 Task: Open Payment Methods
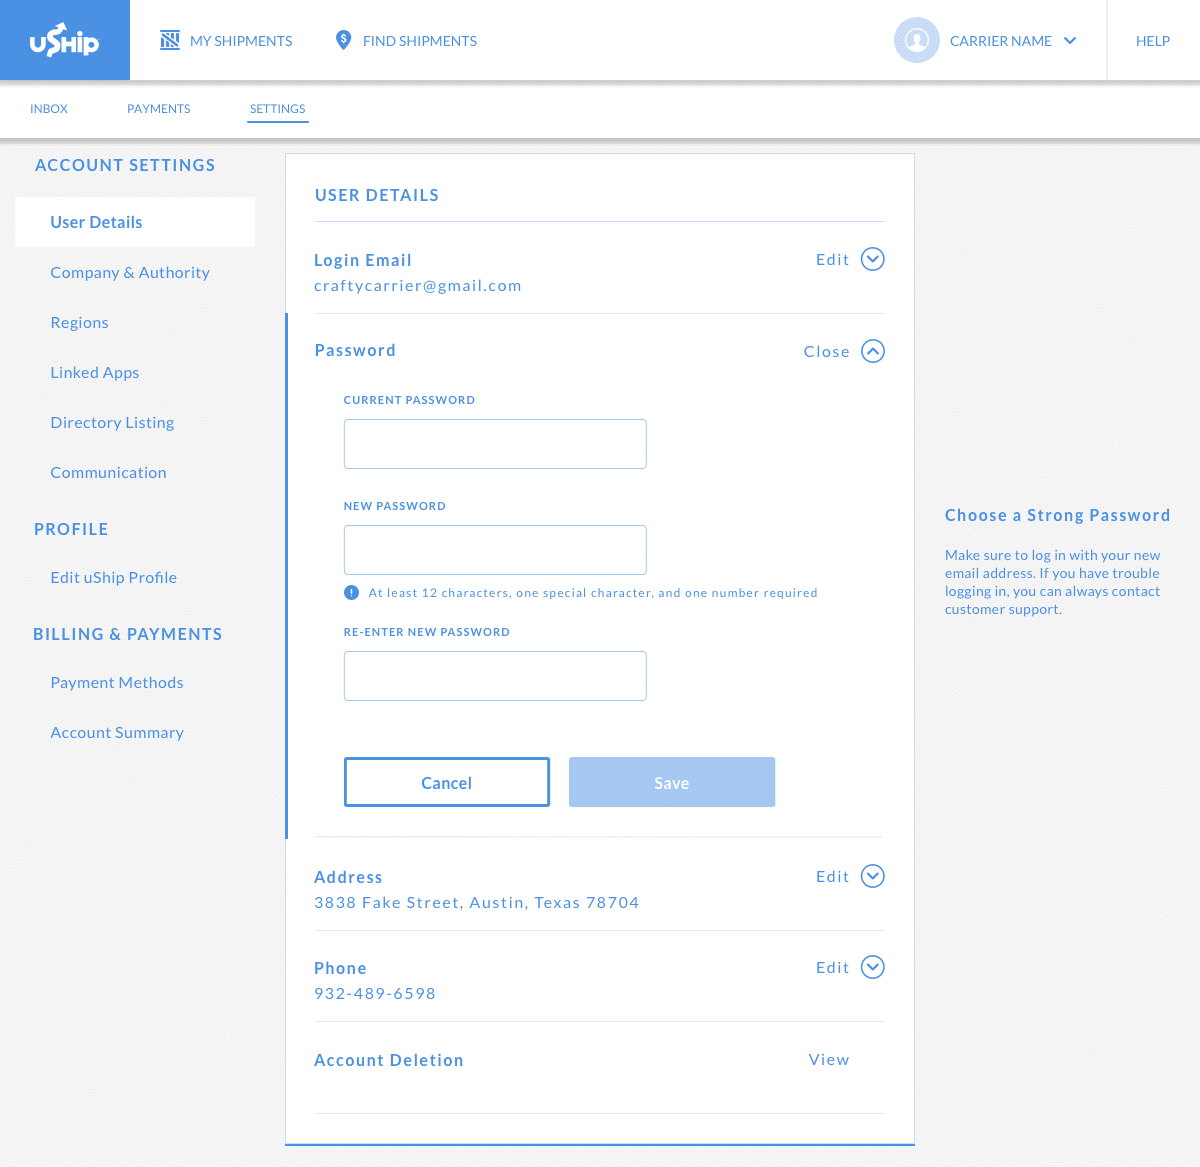click(x=117, y=682)
